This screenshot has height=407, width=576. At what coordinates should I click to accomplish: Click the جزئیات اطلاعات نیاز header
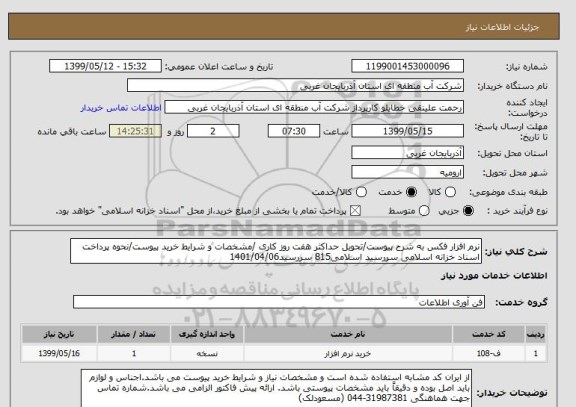(502, 27)
